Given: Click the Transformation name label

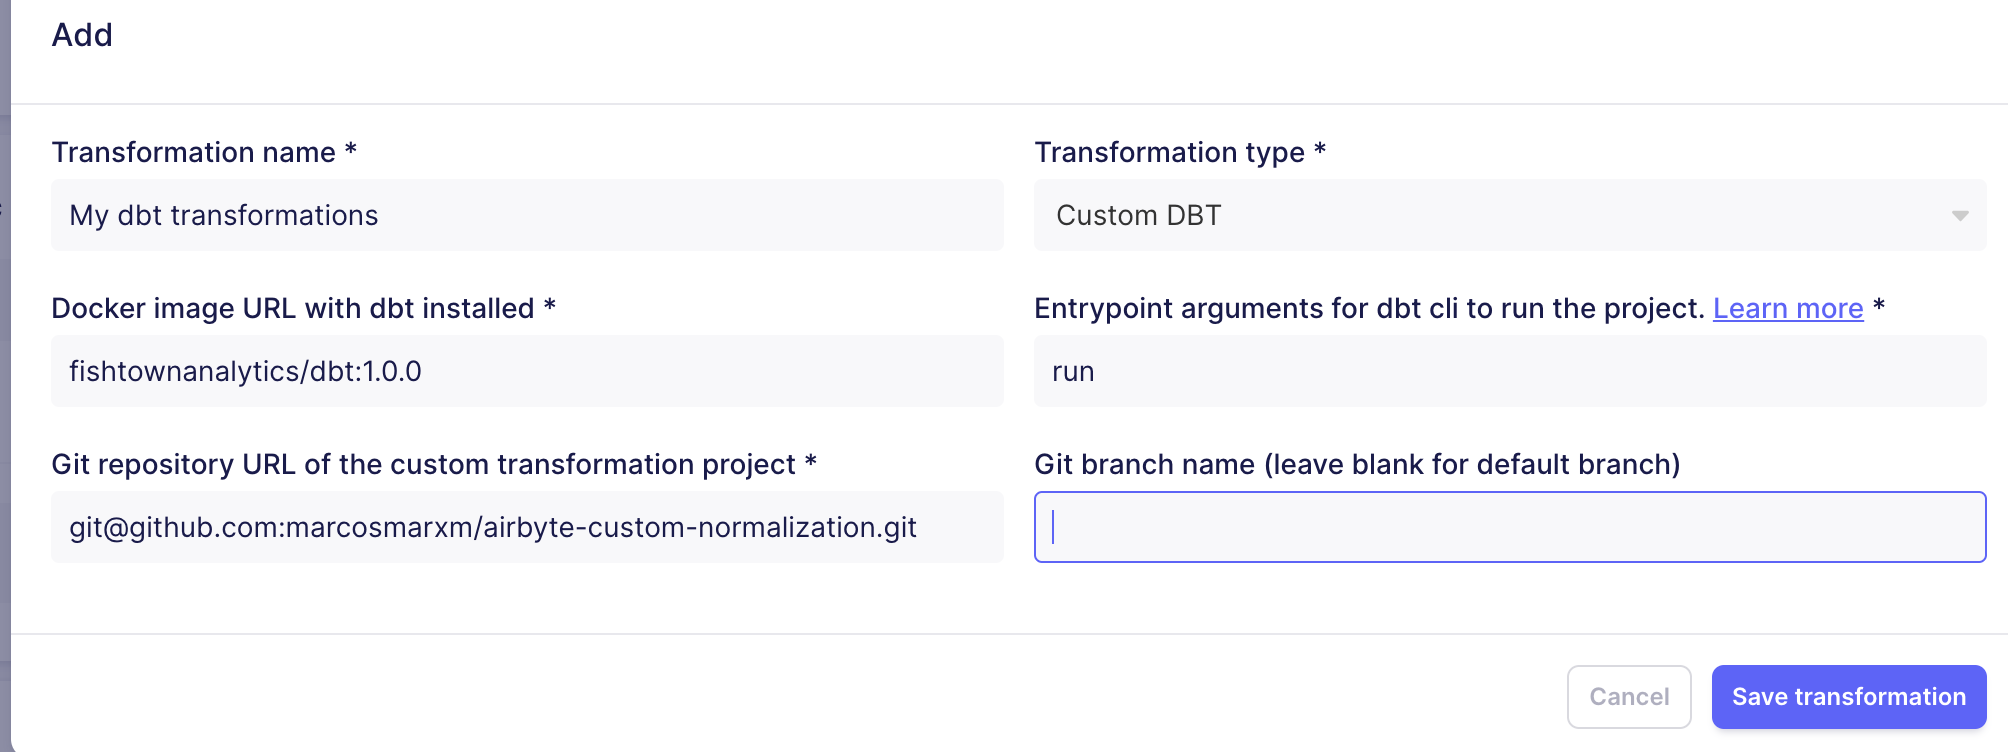Looking at the screenshot, I should pos(203,151).
